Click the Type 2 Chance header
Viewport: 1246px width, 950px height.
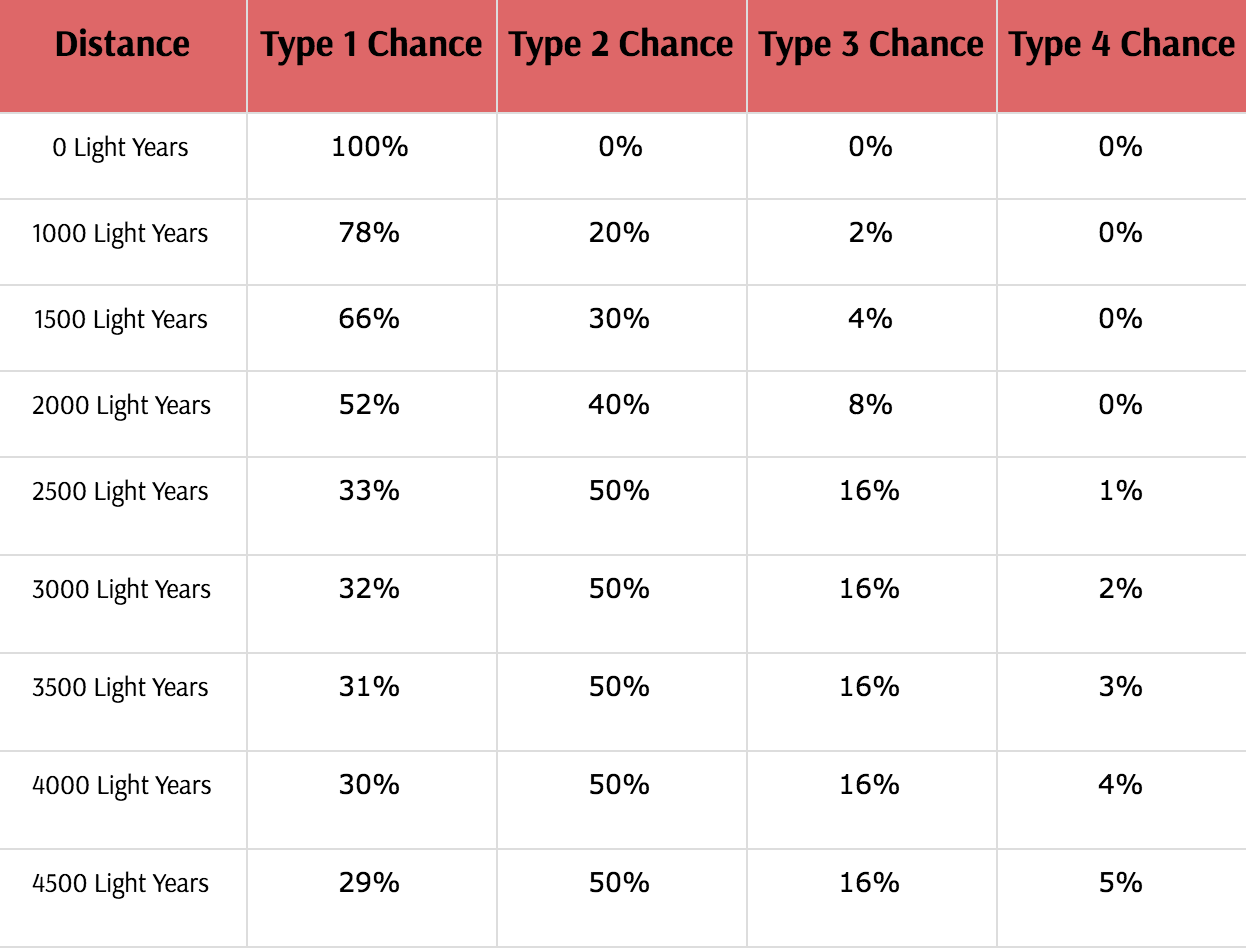(x=621, y=45)
